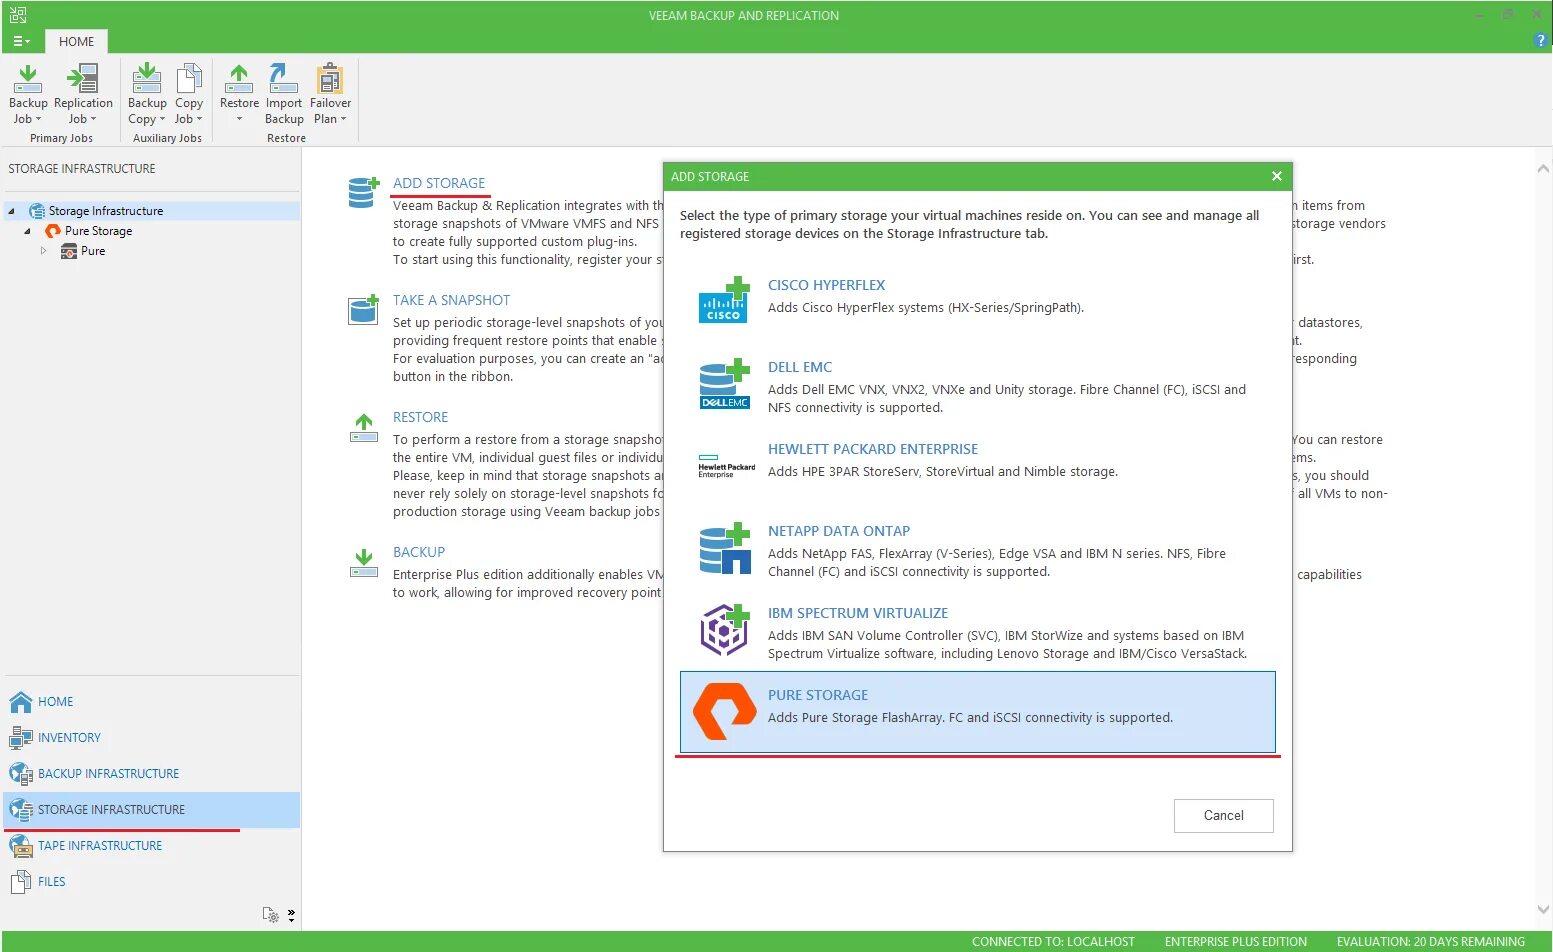Viewport: 1553px width, 952px height.
Task: Click the Hewlett Packard Enterprise logo
Action: [x=726, y=465]
